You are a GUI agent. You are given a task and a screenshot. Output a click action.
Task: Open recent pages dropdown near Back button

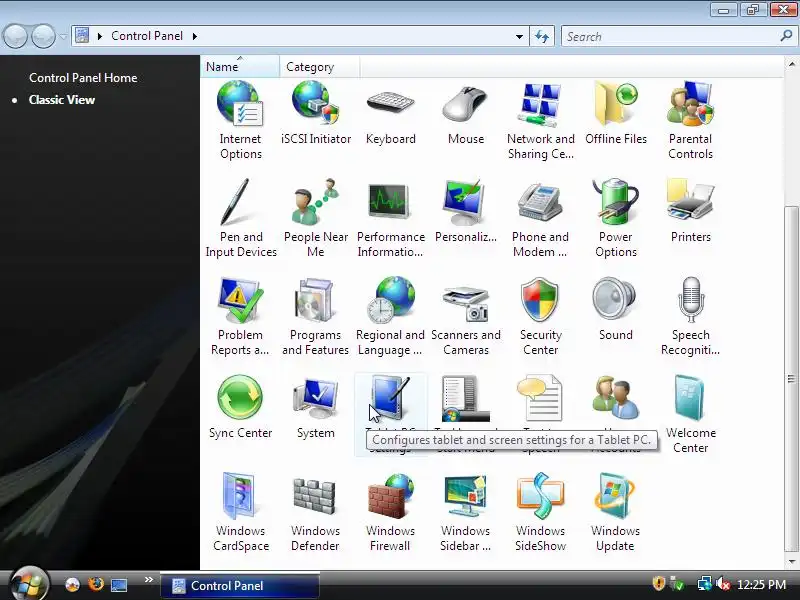point(63,36)
